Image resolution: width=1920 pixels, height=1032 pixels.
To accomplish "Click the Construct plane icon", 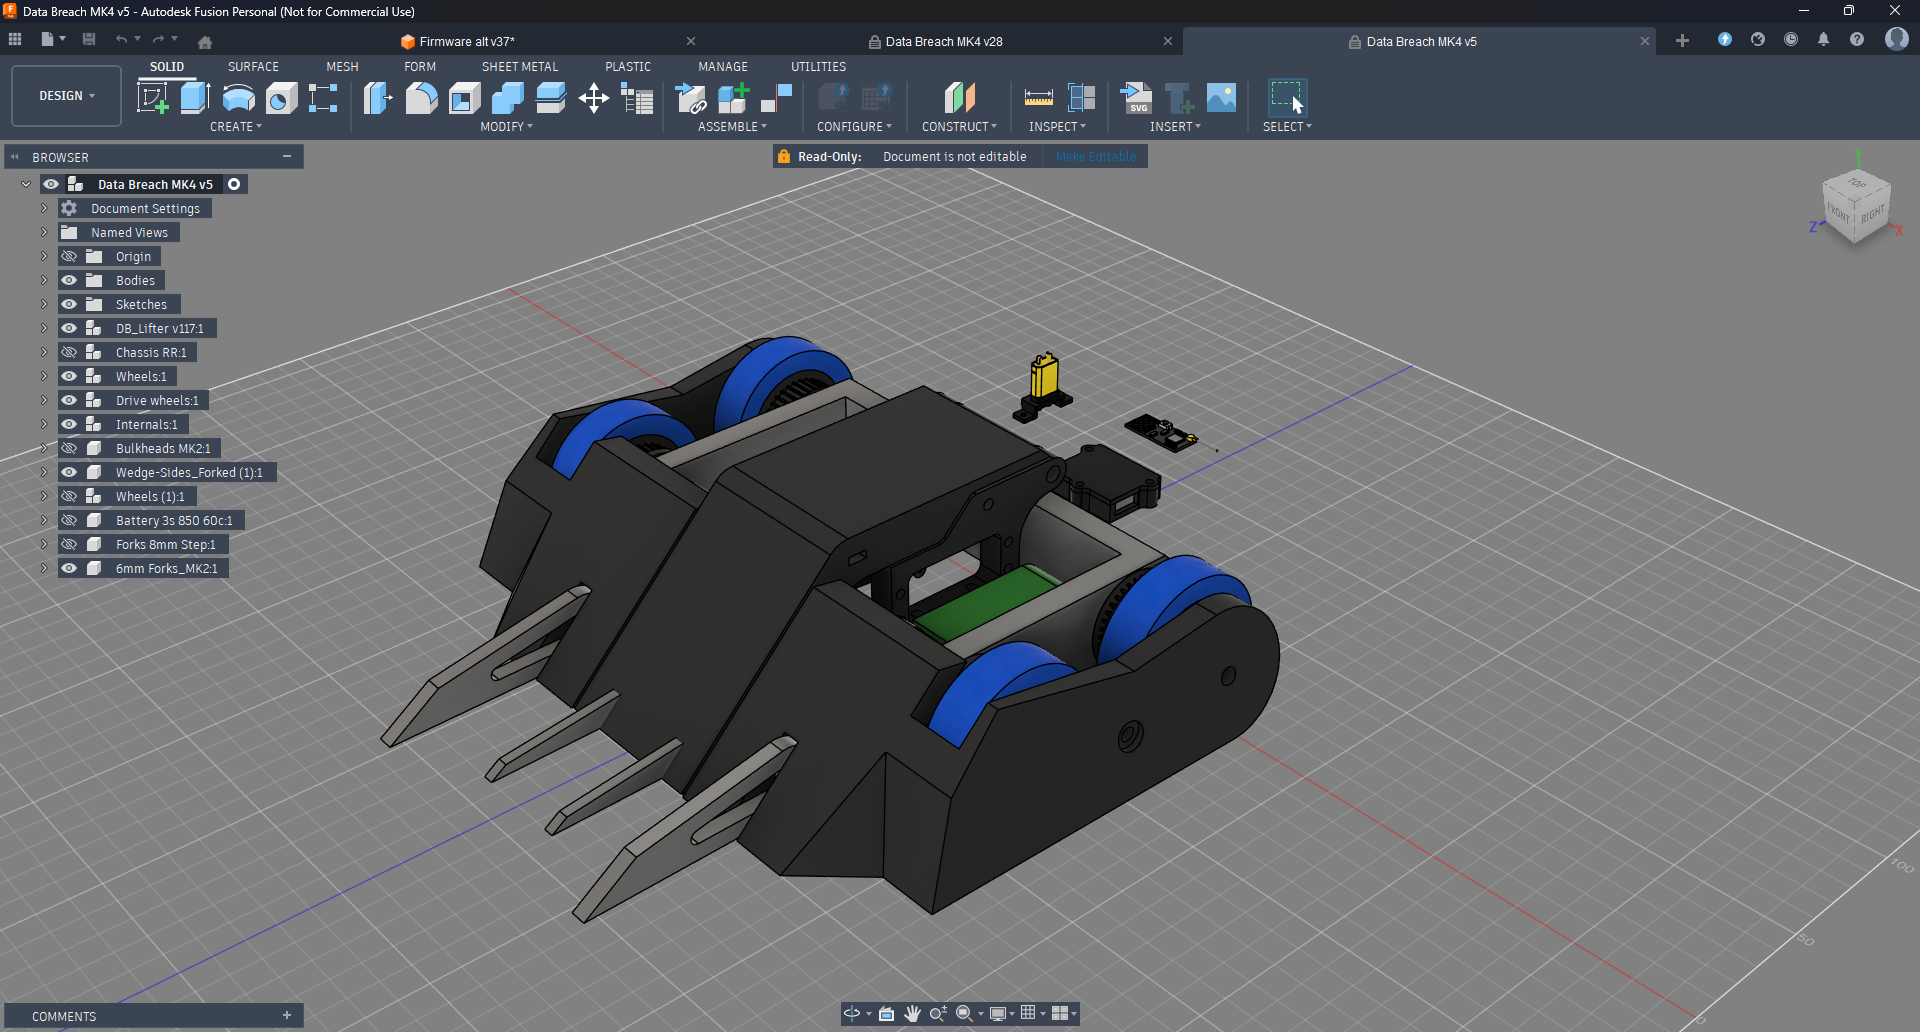I will tap(959, 98).
